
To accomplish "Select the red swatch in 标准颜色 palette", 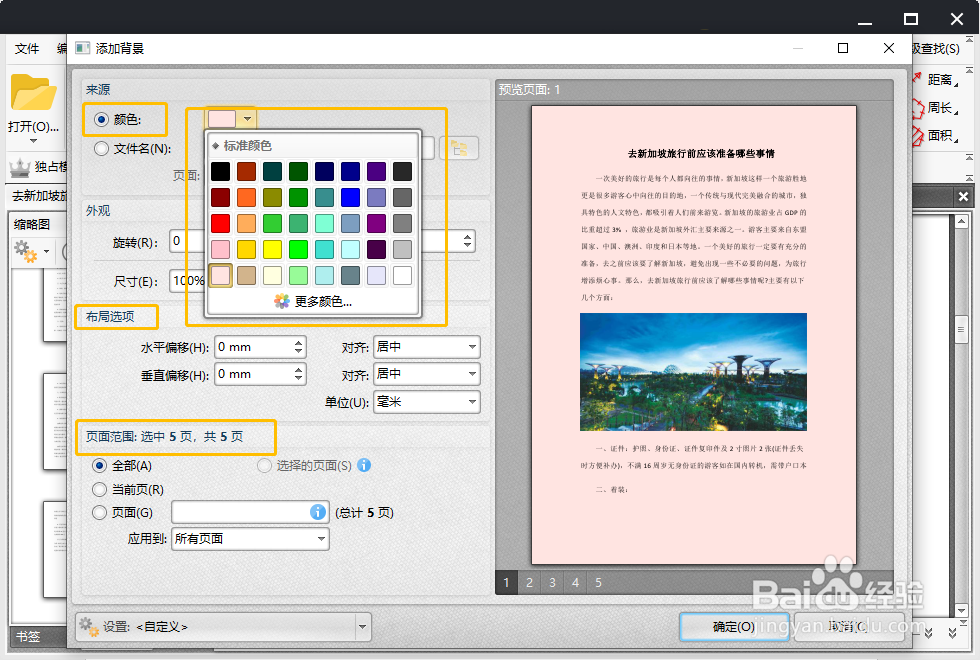I will [219, 223].
